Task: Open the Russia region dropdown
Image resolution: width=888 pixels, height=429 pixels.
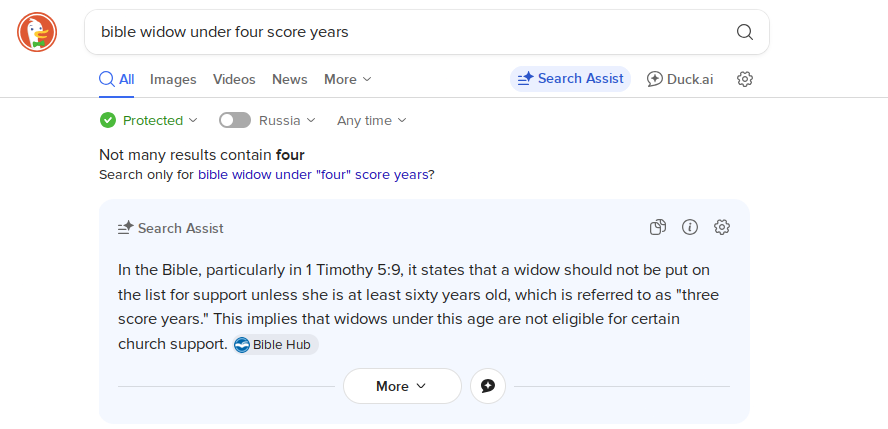Action: (287, 120)
